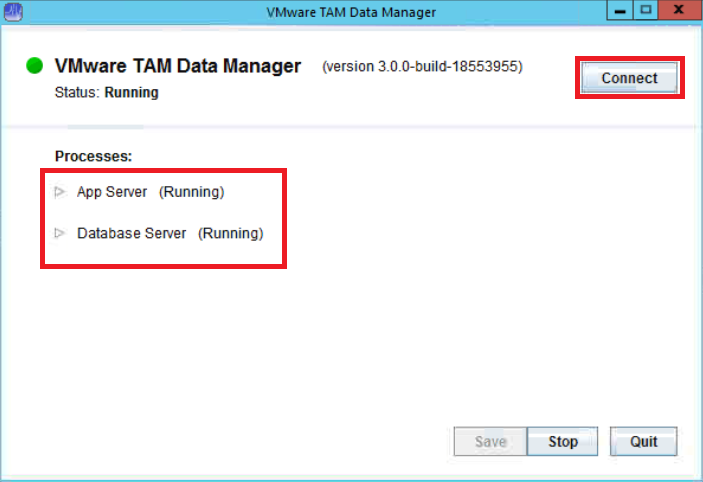Expand the App Server process triangle
This screenshot has height=482, width=703.
tap(60, 191)
